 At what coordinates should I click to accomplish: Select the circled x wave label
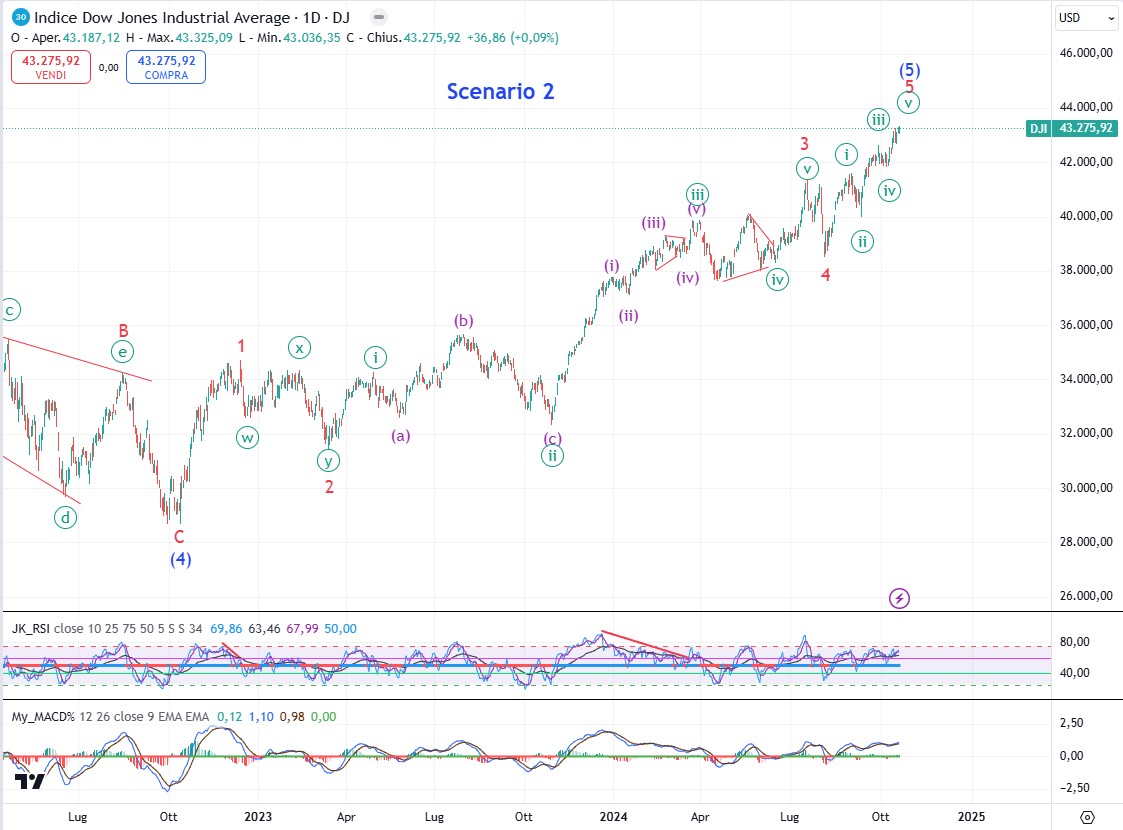(x=299, y=348)
